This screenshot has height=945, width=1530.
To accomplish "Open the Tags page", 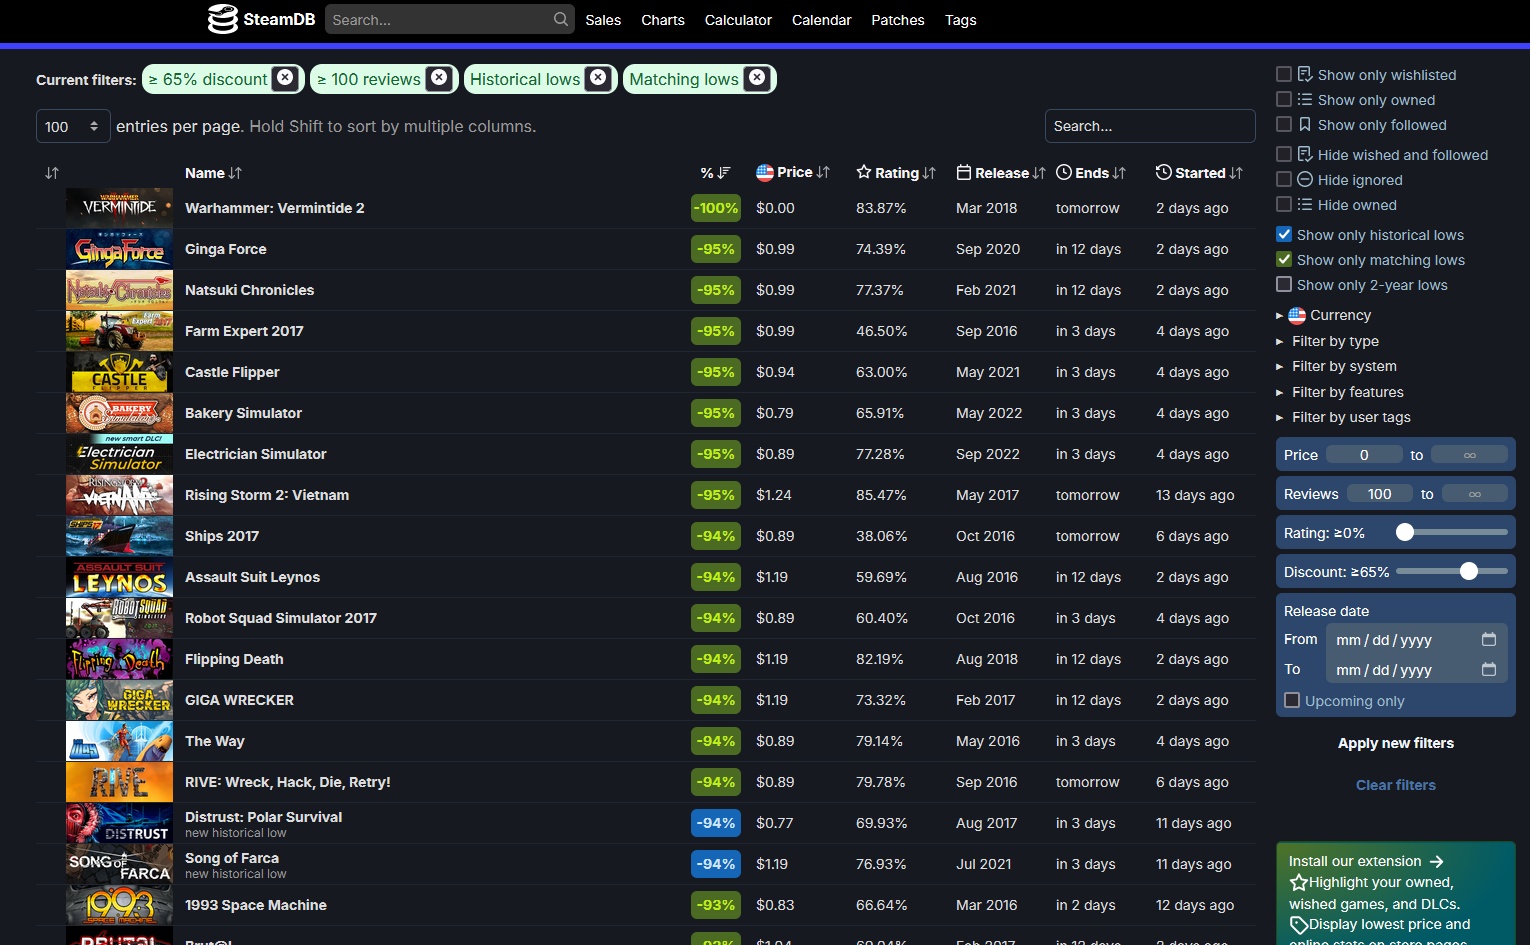I will click(x=961, y=20).
